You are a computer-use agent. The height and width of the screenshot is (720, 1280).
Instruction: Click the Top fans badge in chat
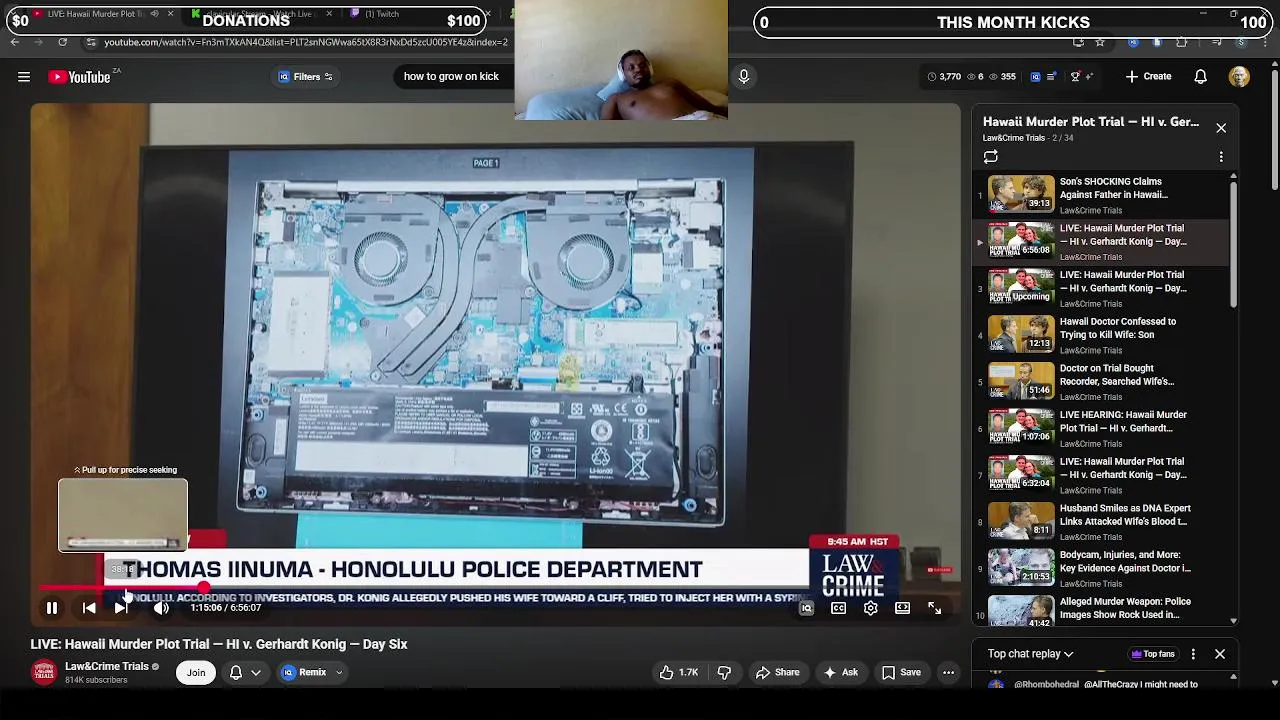click(1153, 654)
